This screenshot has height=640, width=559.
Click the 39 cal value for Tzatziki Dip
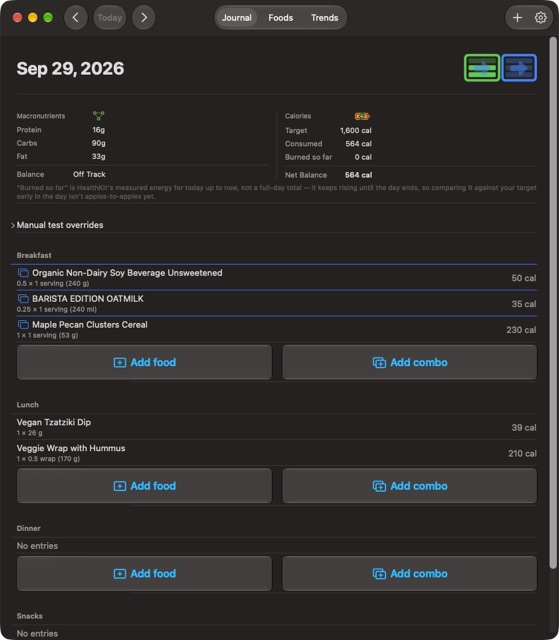524,428
